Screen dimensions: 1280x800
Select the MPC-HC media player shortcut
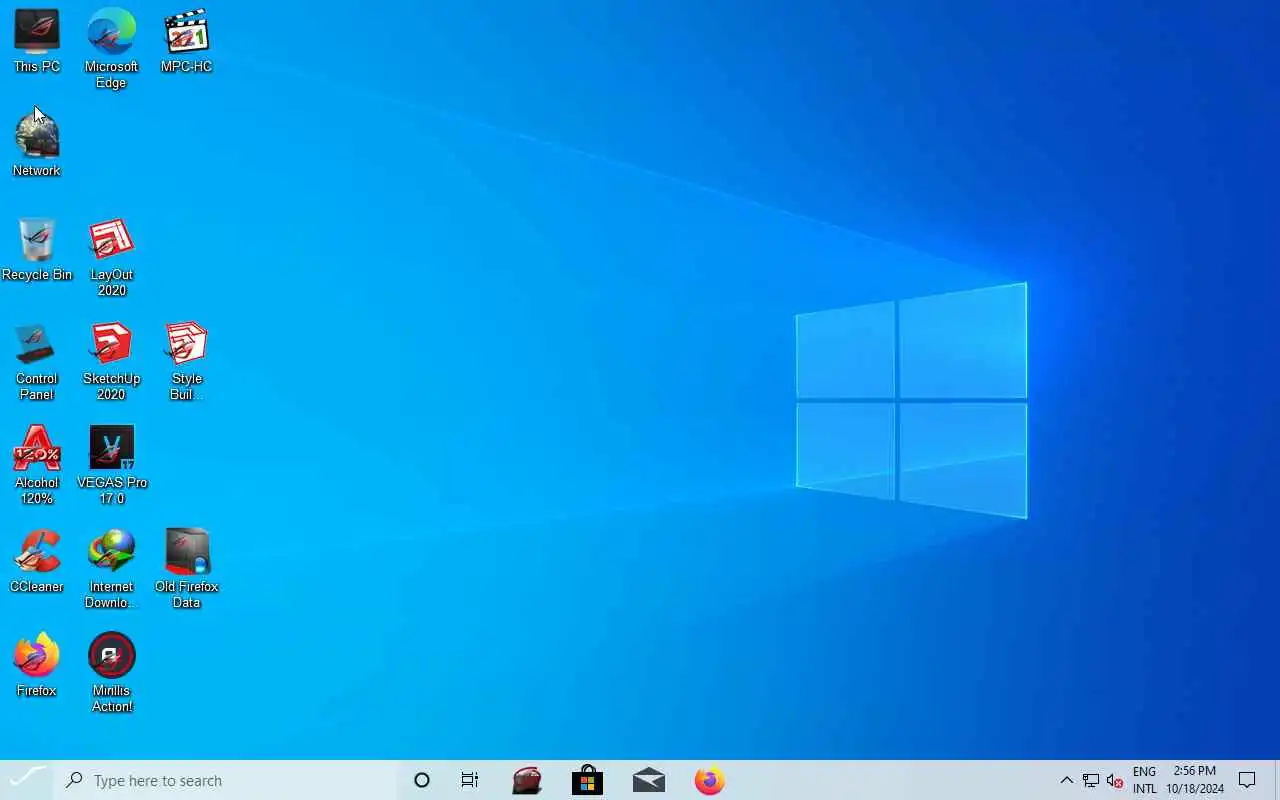(x=186, y=42)
